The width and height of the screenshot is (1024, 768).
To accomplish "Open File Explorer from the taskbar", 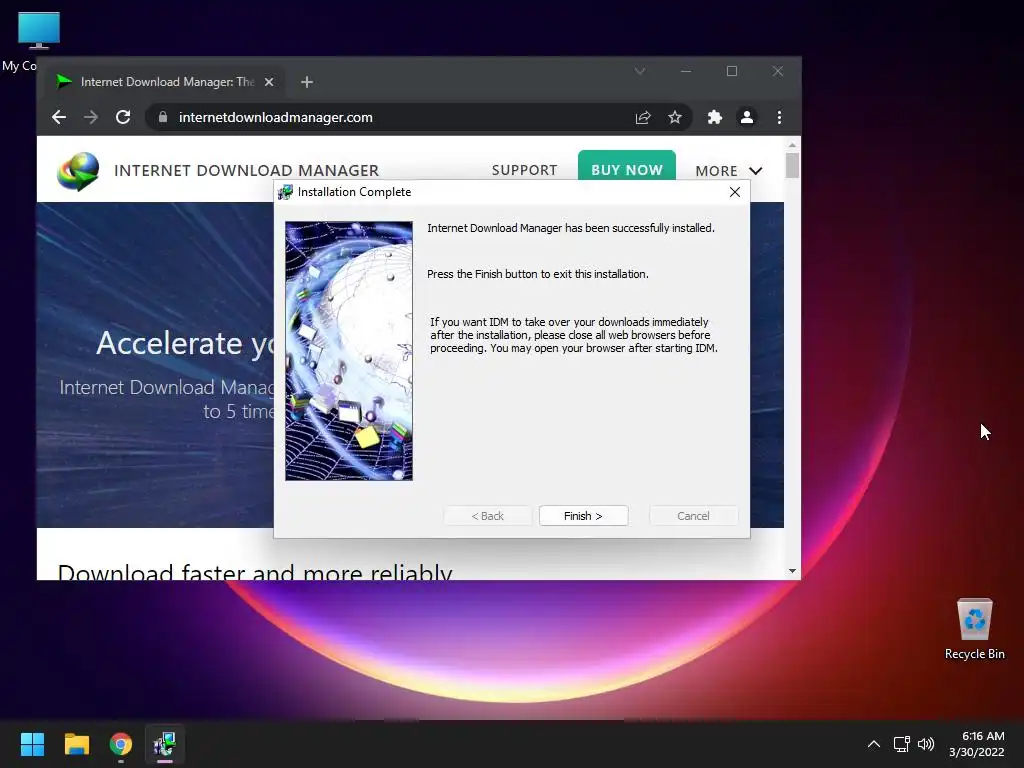I will [76, 744].
